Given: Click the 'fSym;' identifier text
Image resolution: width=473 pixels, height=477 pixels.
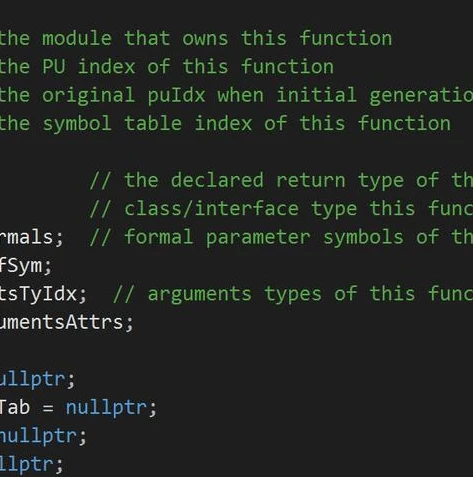Looking at the screenshot, I should tap(26, 266).
